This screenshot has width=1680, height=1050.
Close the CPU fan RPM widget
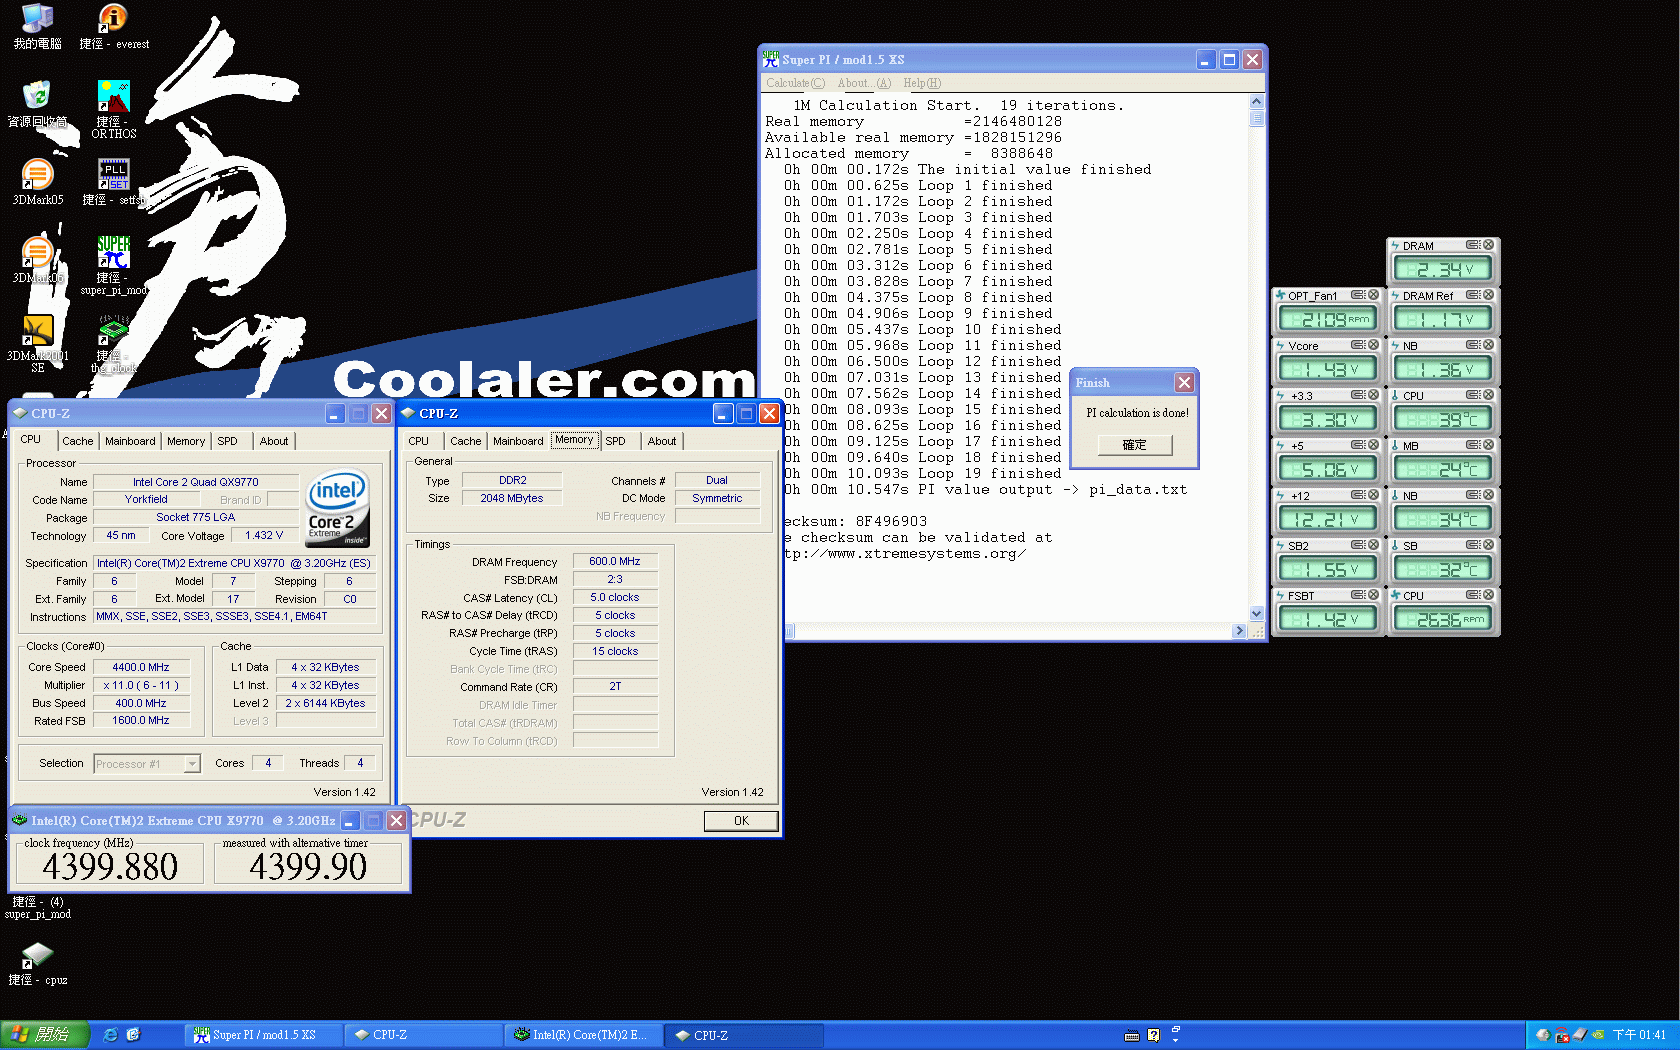point(1488,595)
